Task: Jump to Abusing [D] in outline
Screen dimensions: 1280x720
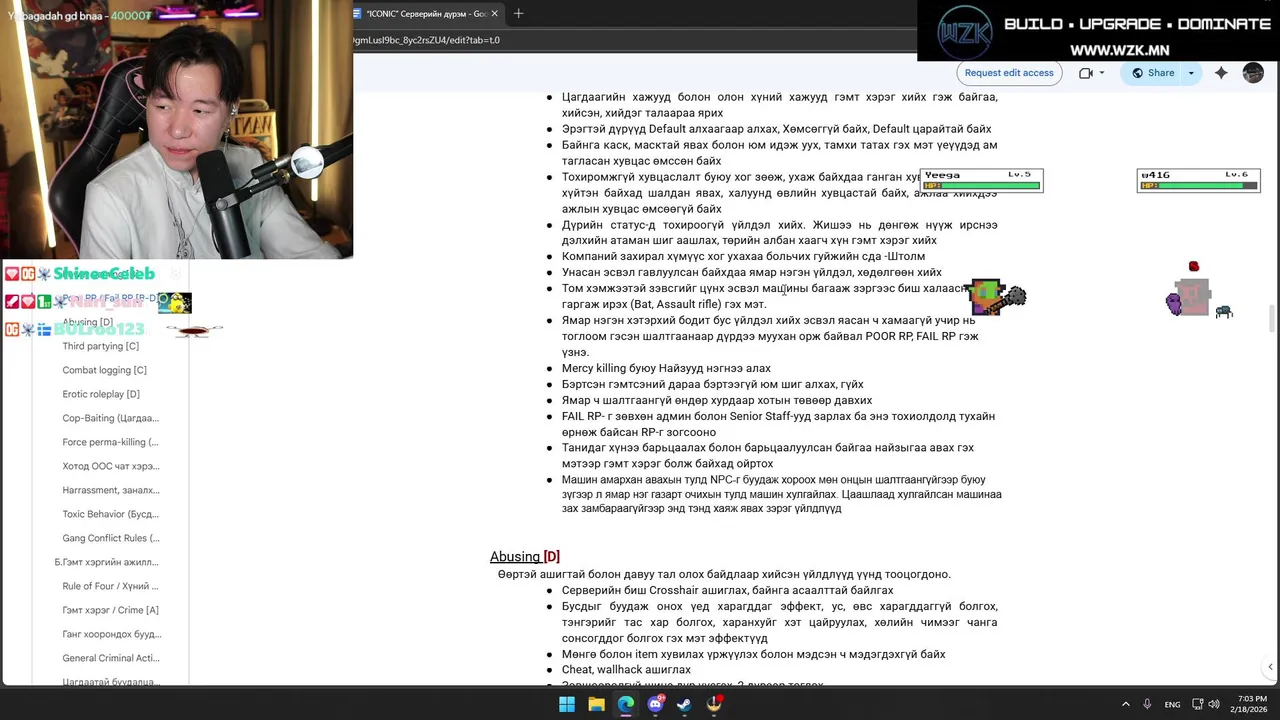Action: [x=88, y=322]
